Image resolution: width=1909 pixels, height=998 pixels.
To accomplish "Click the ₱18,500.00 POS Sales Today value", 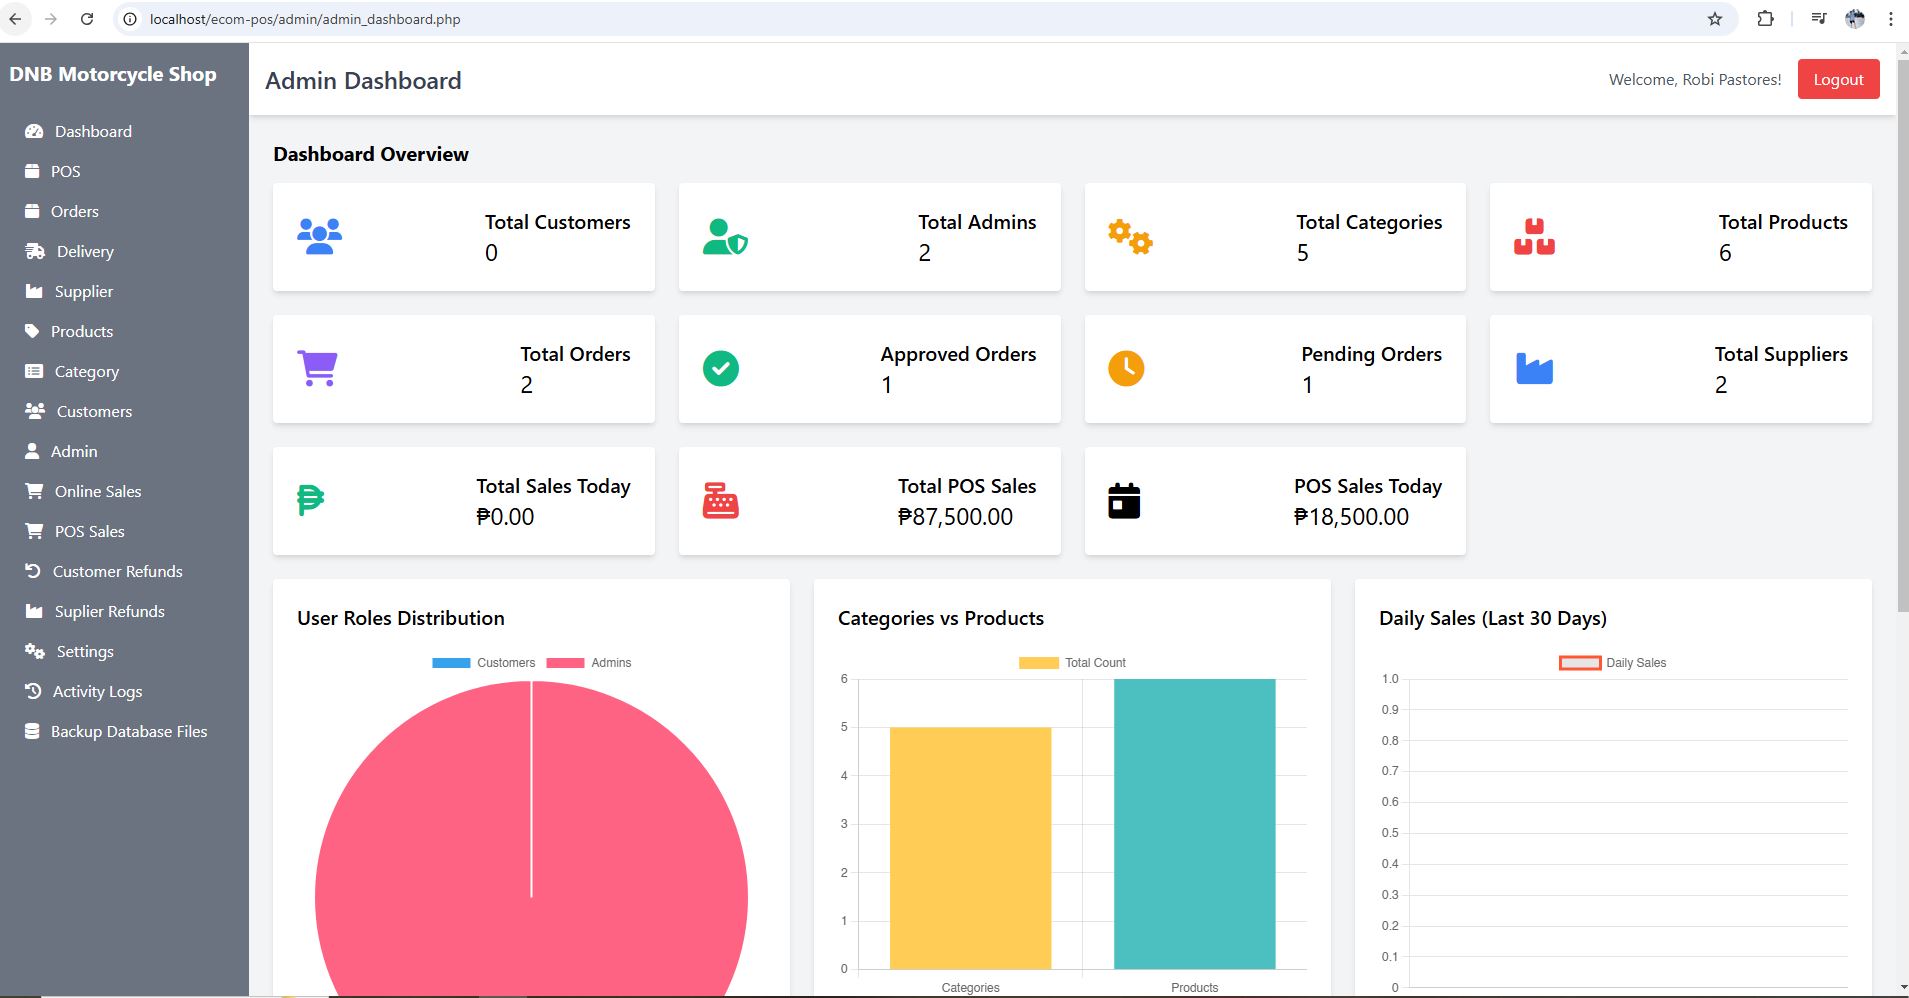I will coord(1351,517).
